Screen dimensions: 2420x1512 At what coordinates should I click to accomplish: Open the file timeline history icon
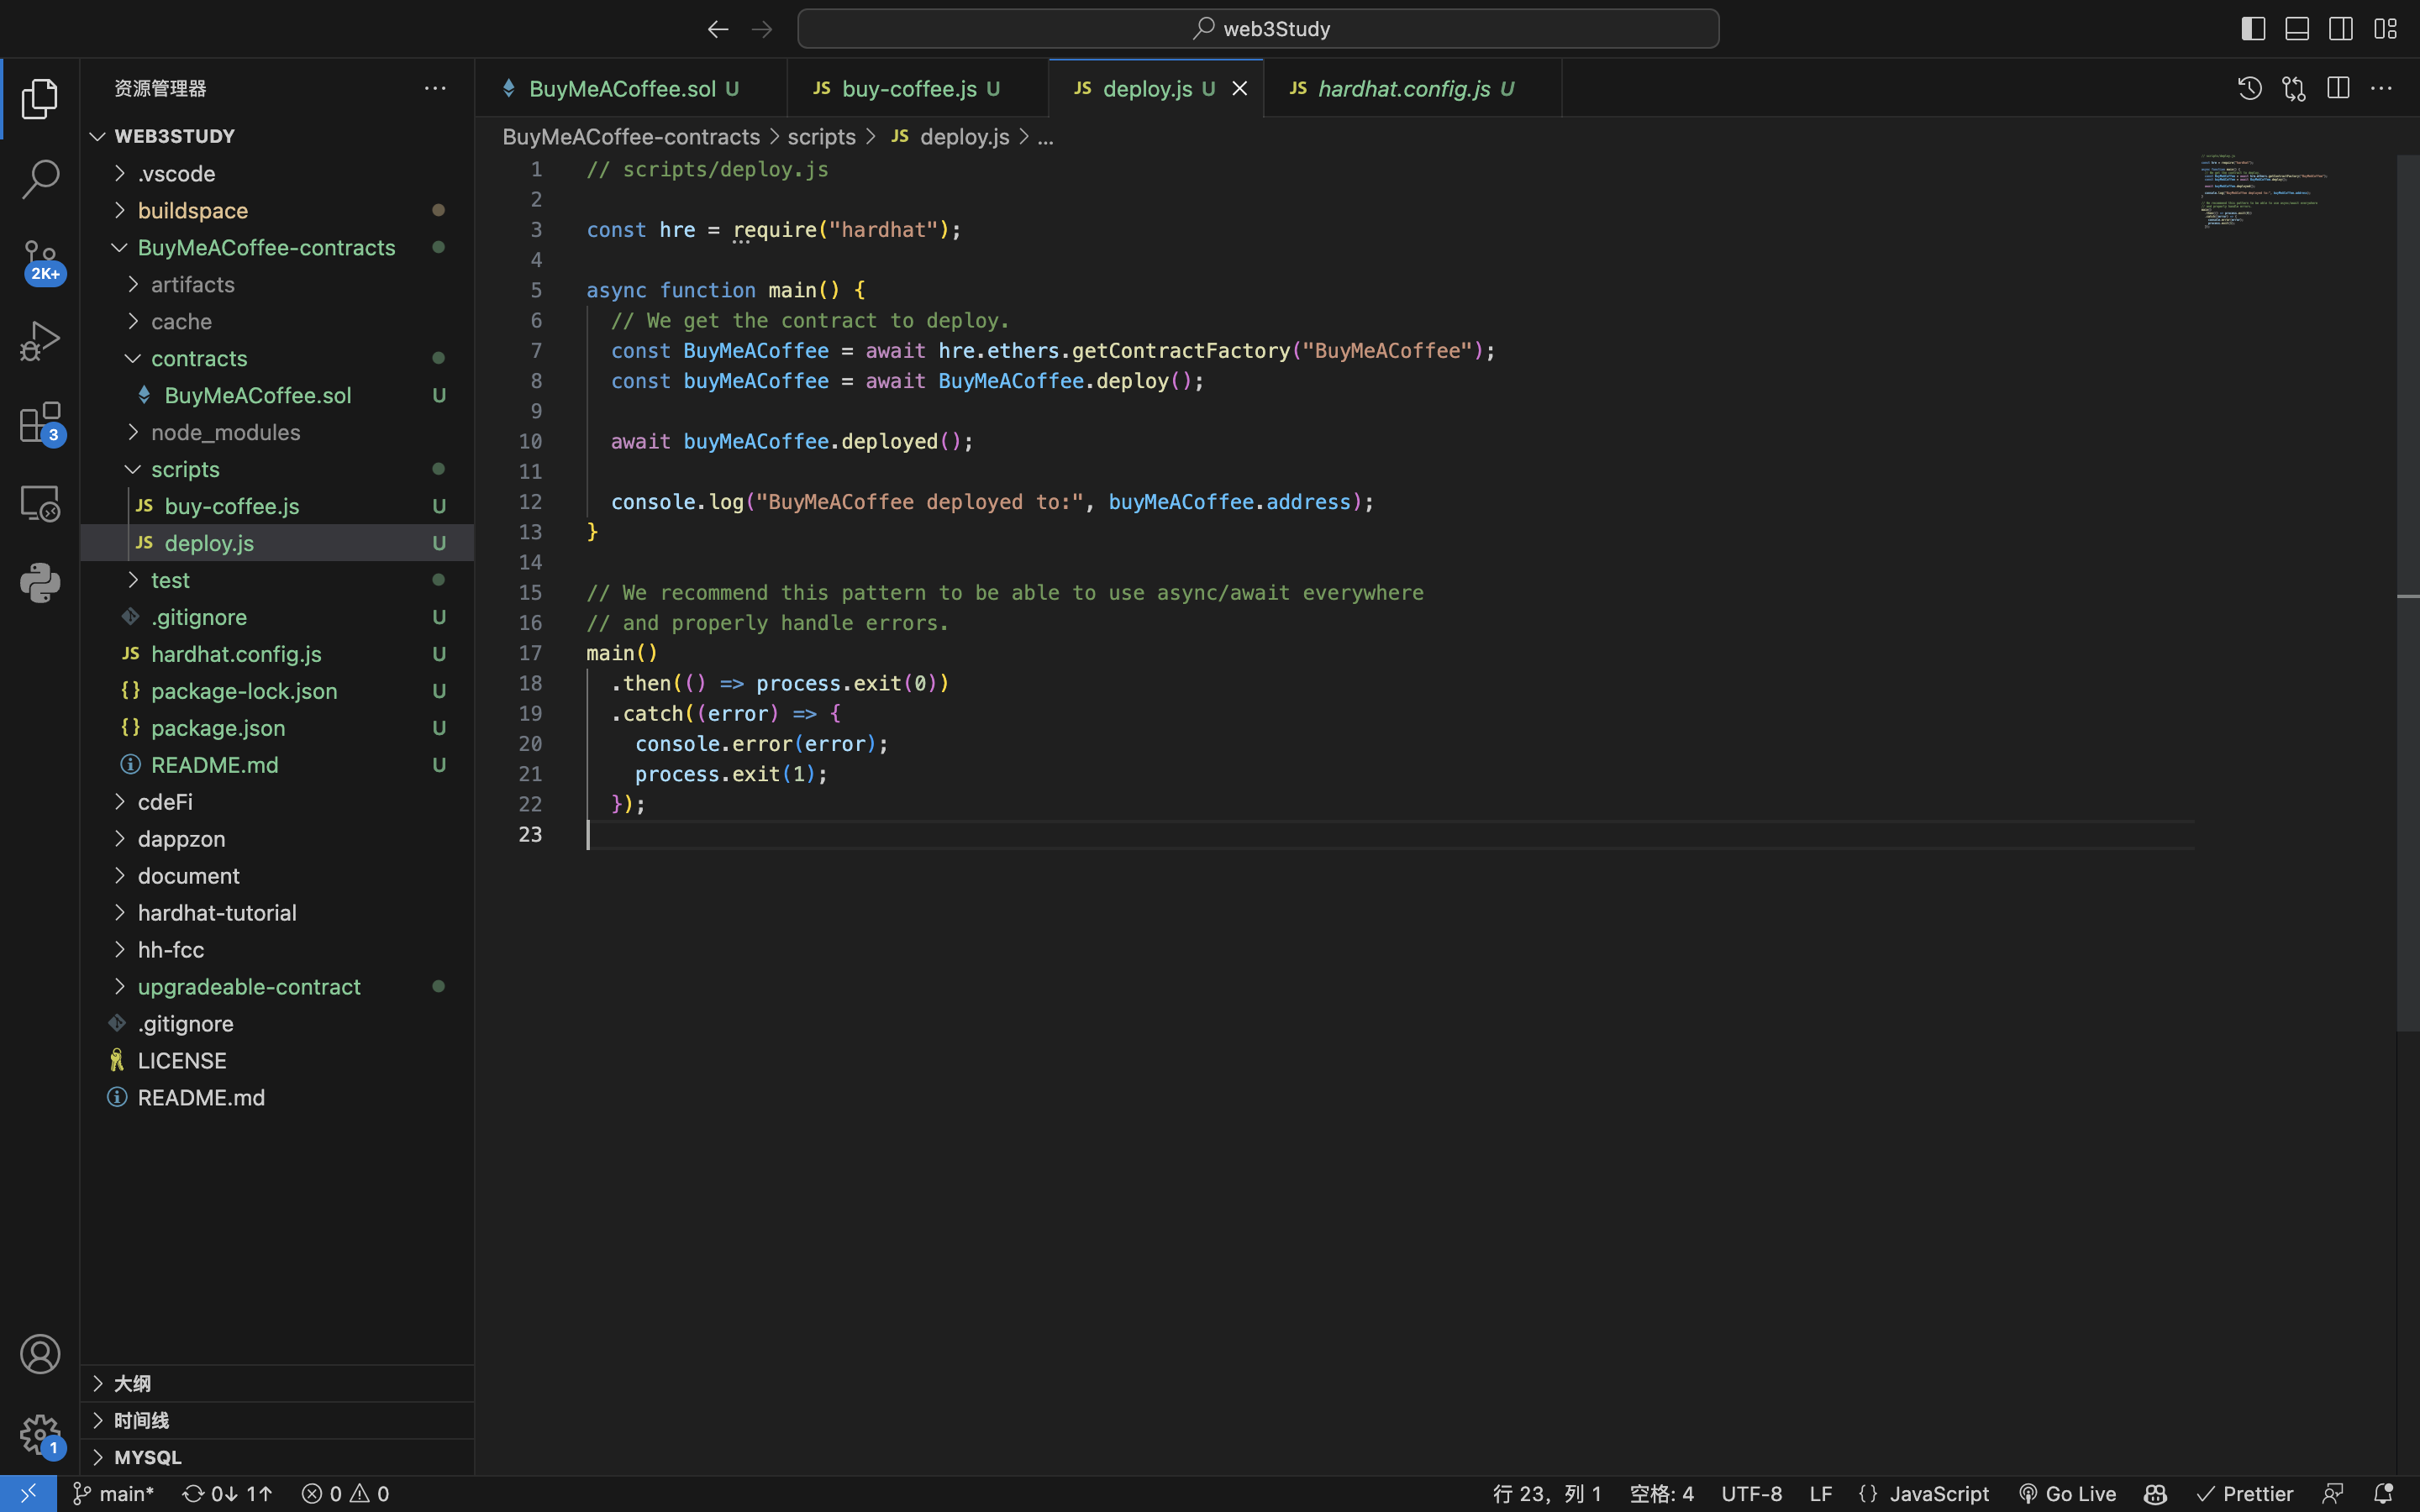2250,88
